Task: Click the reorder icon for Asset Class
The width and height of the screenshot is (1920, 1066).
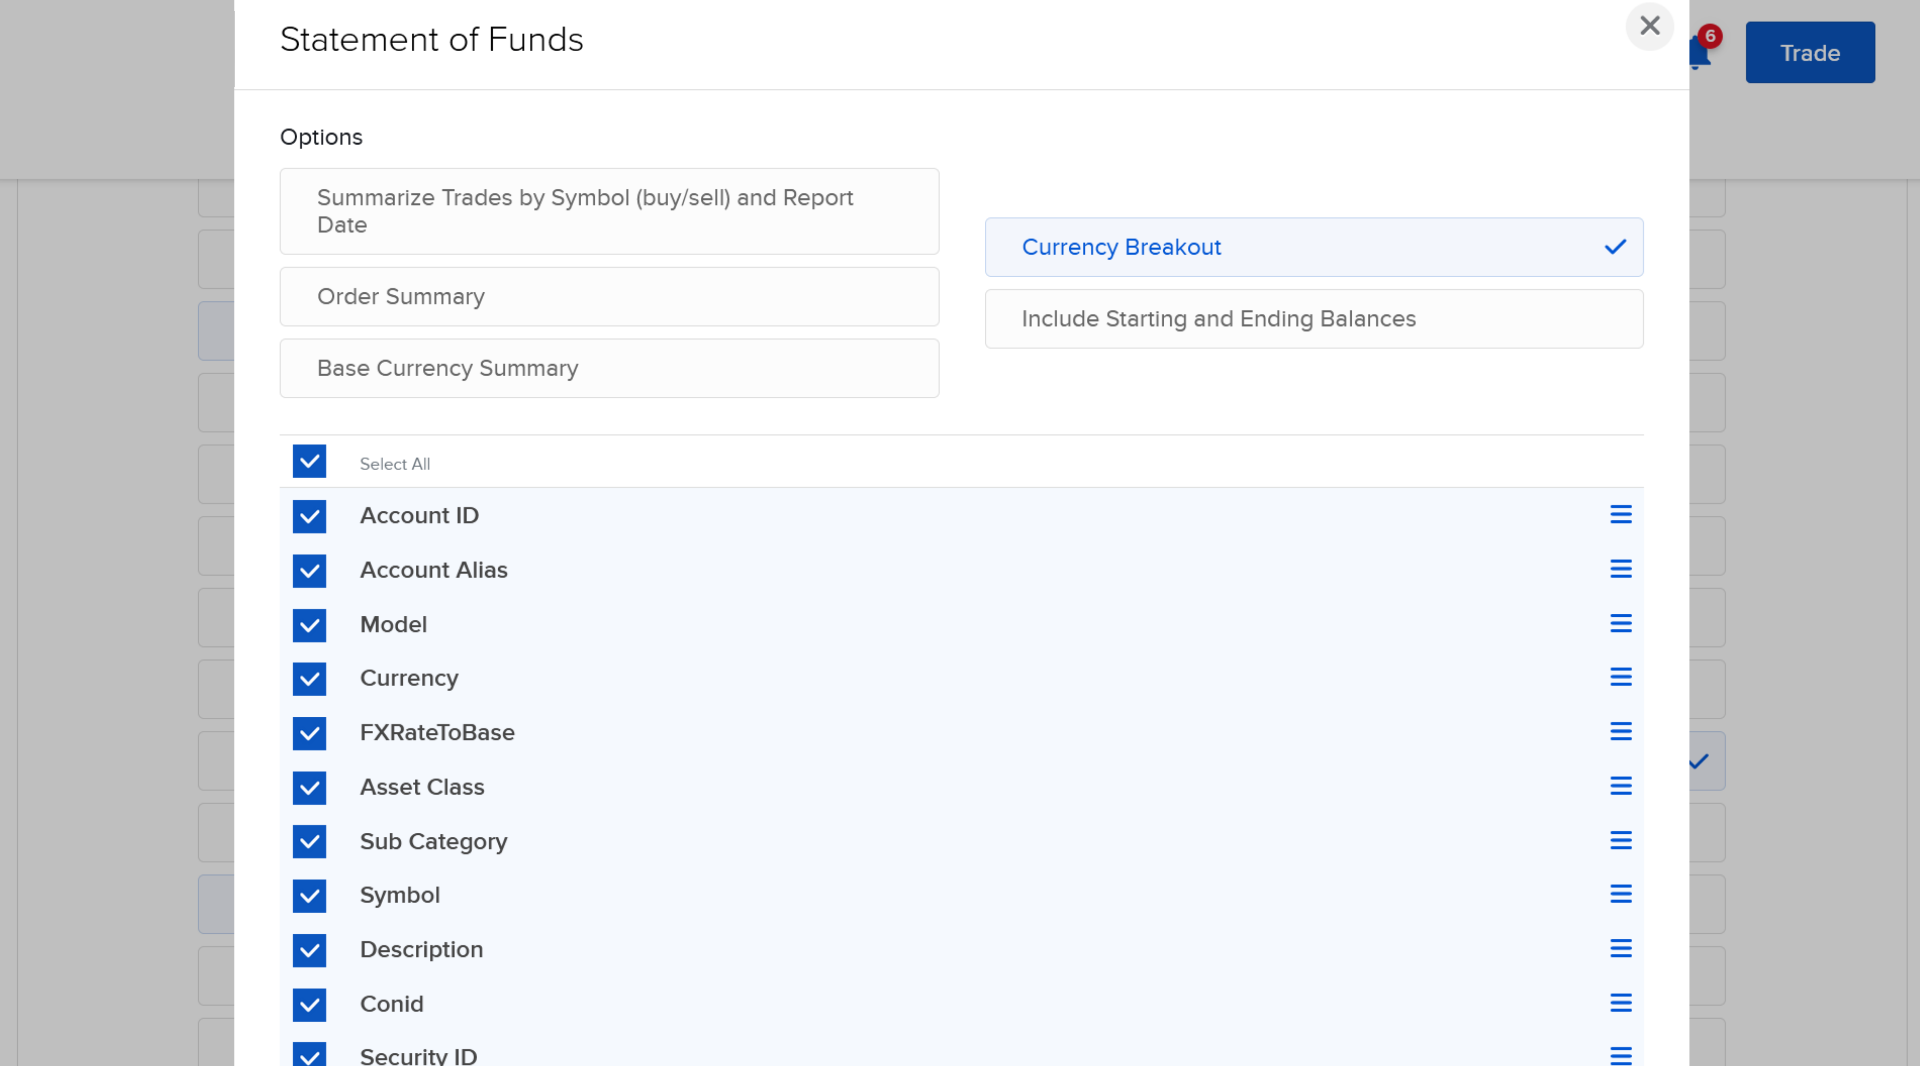Action: pos(1621,786)
